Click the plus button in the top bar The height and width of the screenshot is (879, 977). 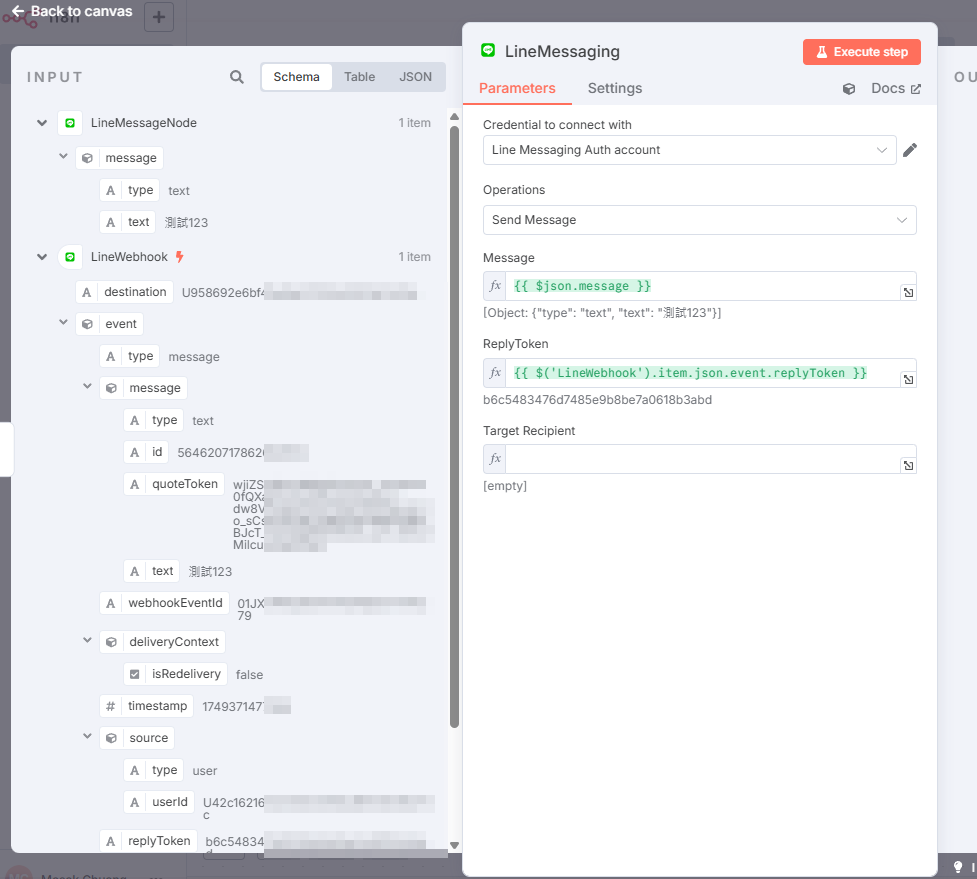click(159, 17)
